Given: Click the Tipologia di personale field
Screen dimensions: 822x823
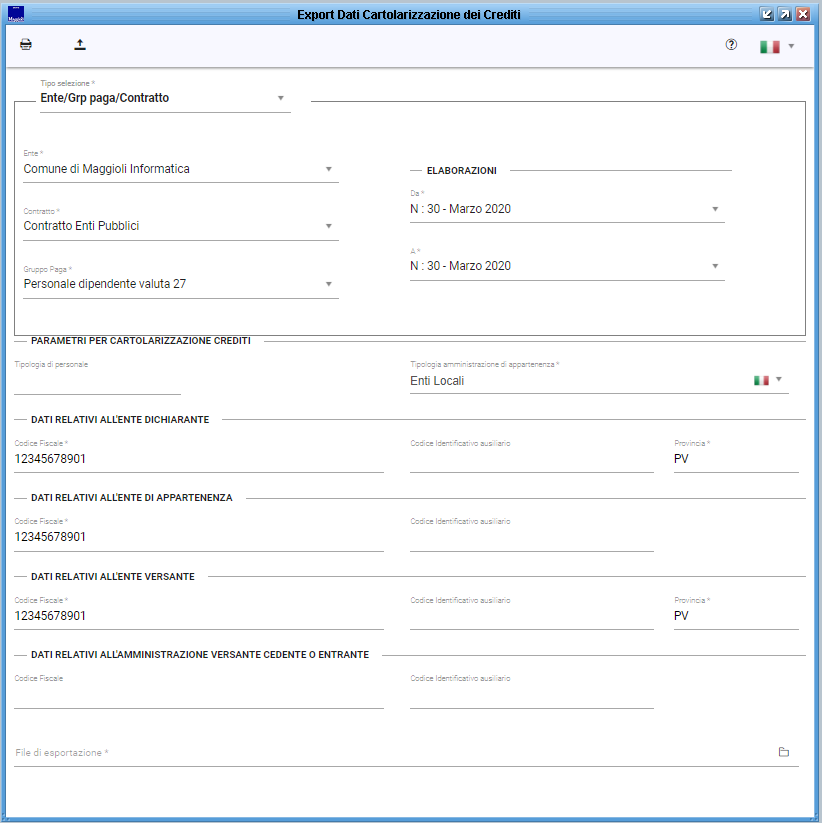Looking at the screenshot, I should [97, 382].
